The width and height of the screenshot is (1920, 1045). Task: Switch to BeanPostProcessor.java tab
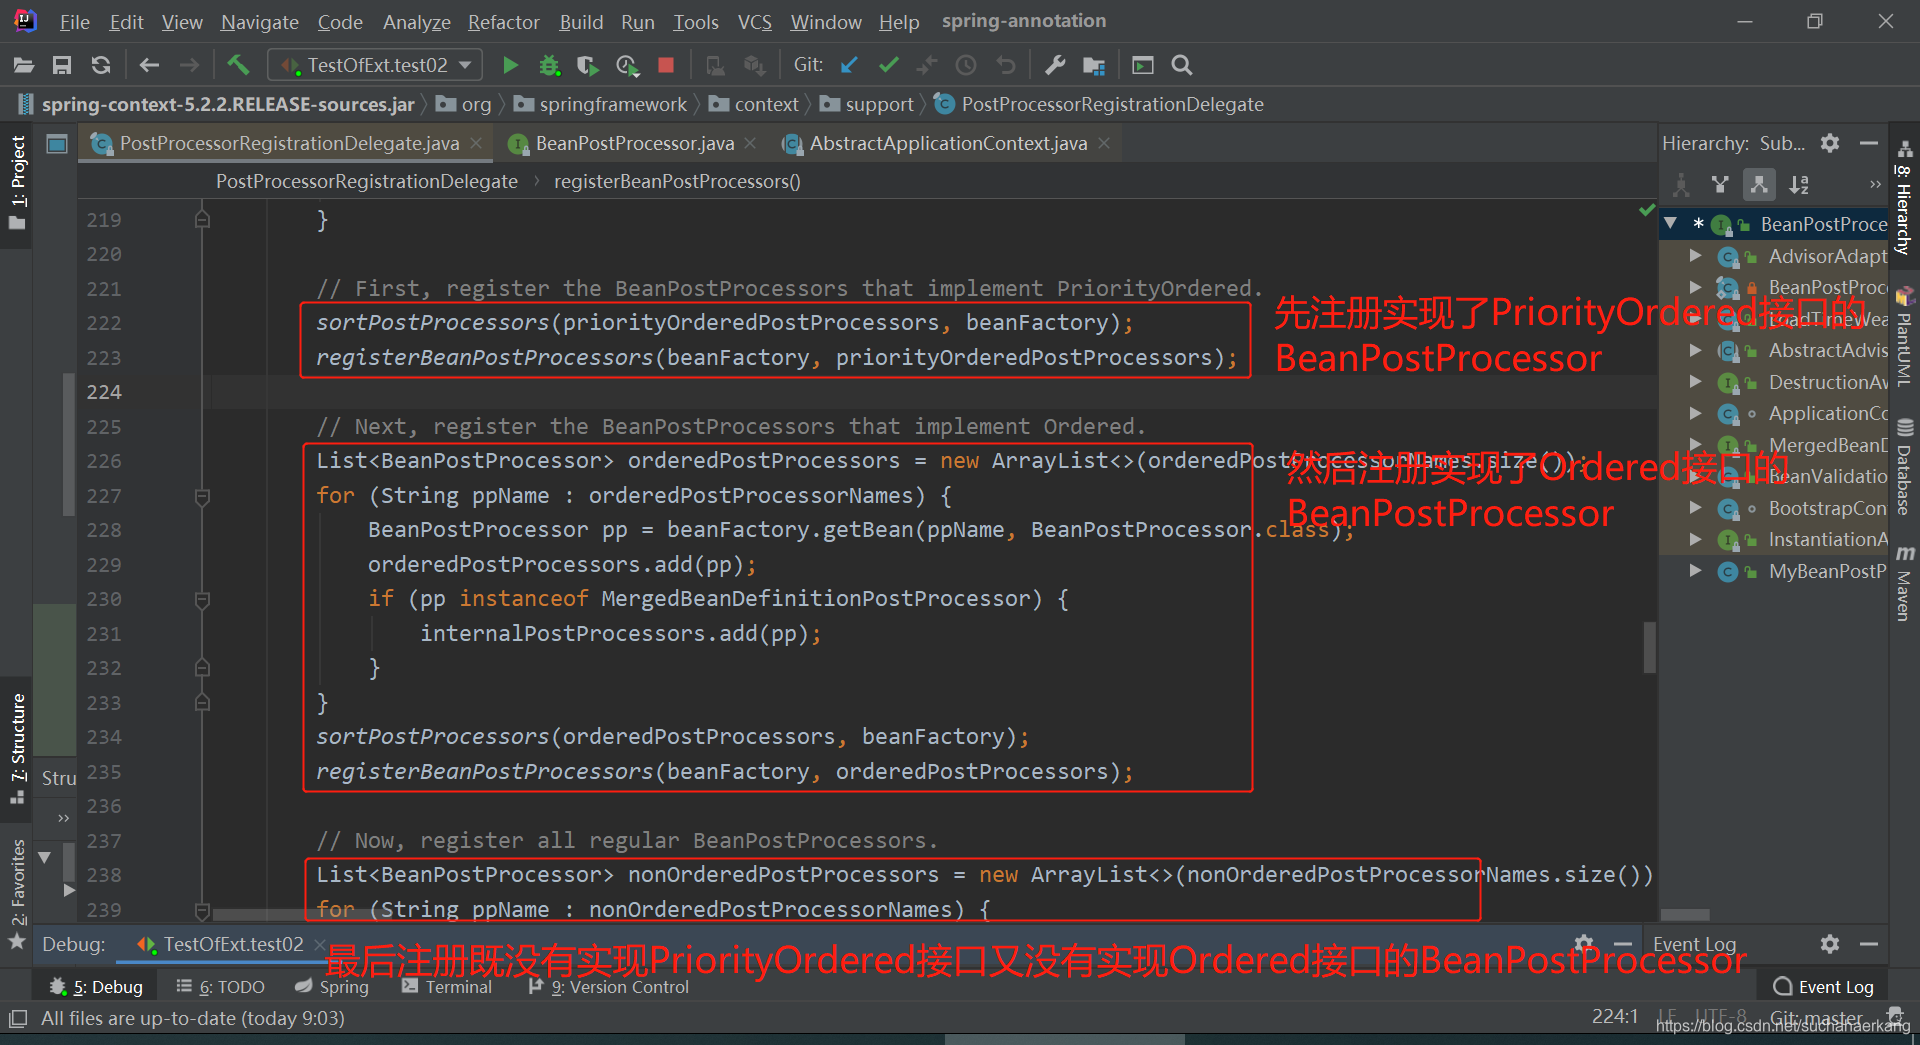[635, 143]
